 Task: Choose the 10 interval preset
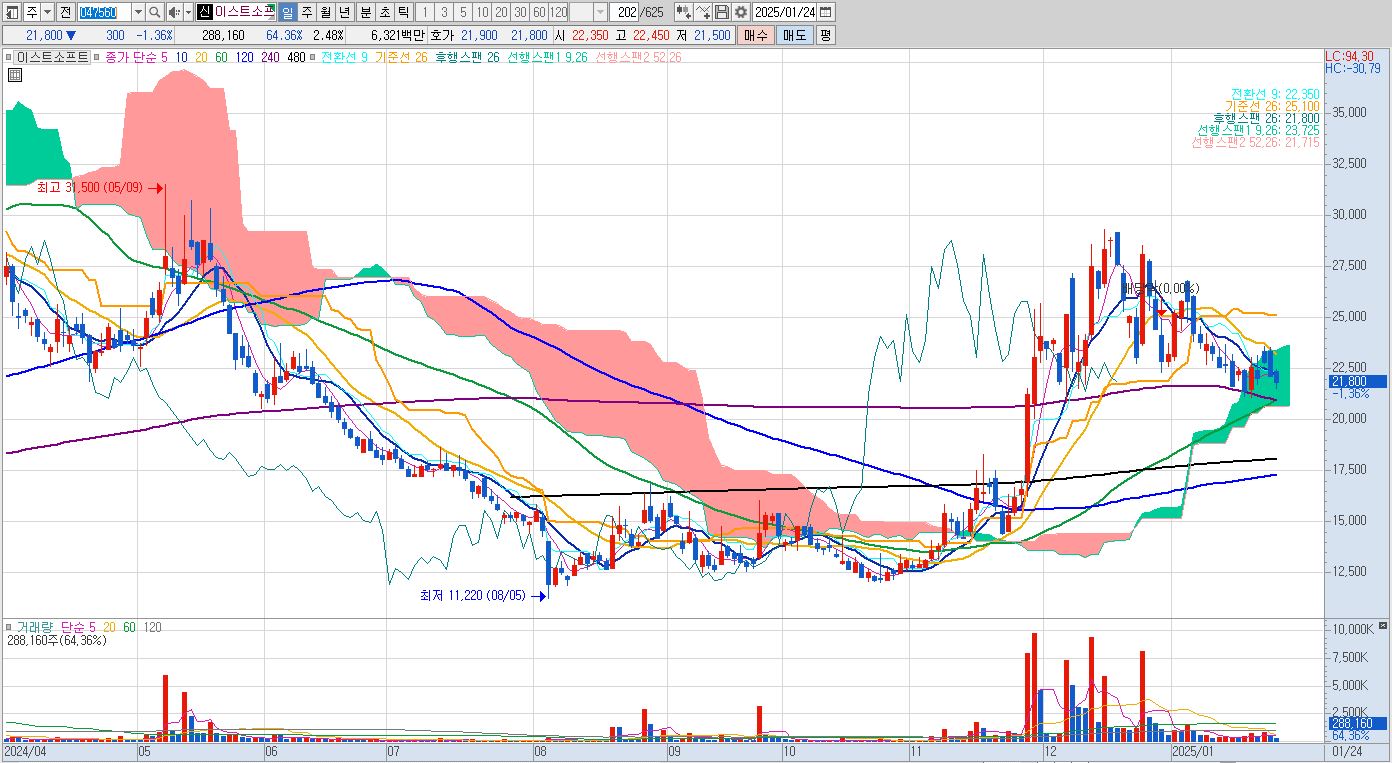coord(482,12)
